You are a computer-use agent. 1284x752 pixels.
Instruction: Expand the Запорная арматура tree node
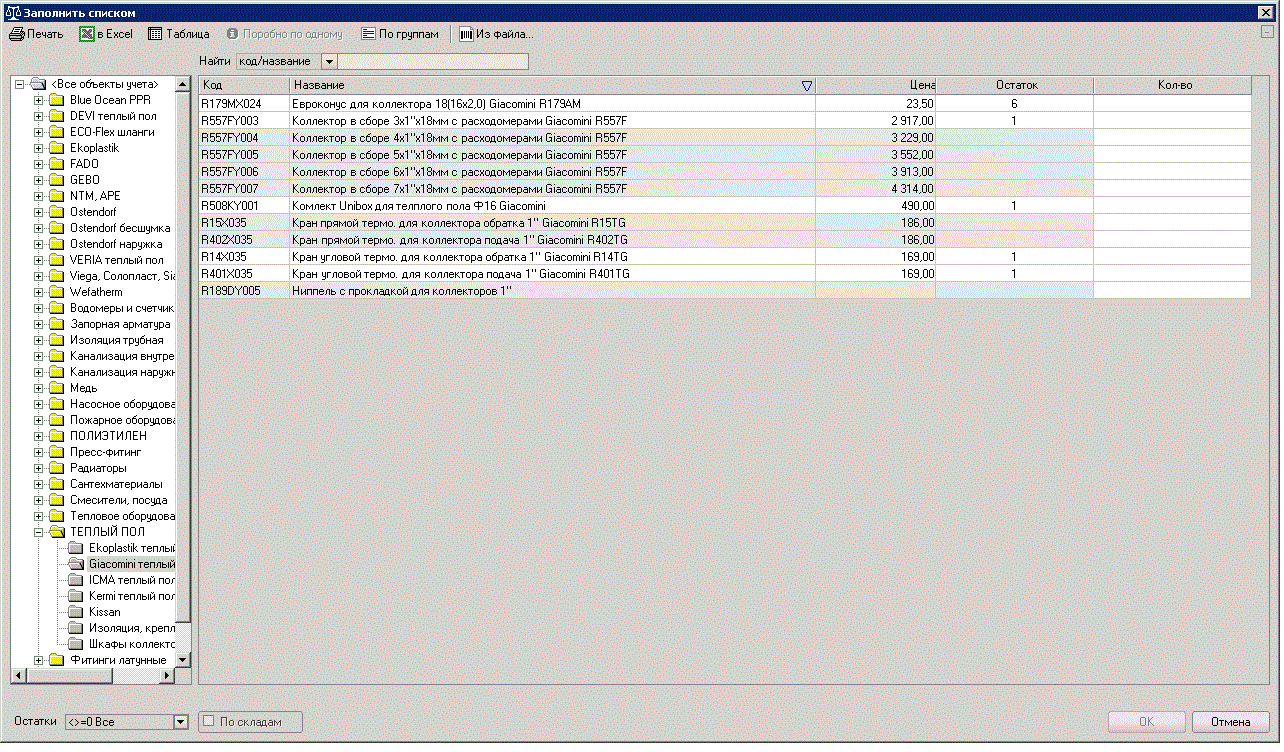[x=39, y=324]
